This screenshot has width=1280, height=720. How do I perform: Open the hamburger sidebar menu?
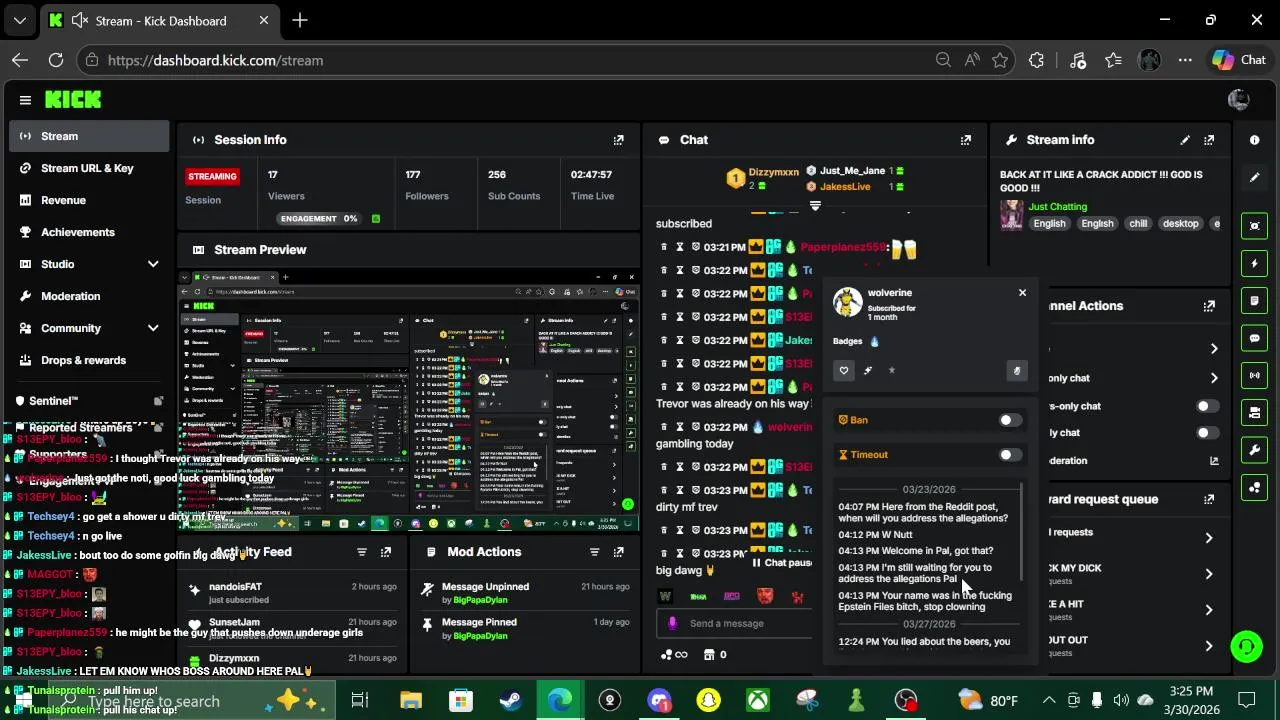coord(25,100)
